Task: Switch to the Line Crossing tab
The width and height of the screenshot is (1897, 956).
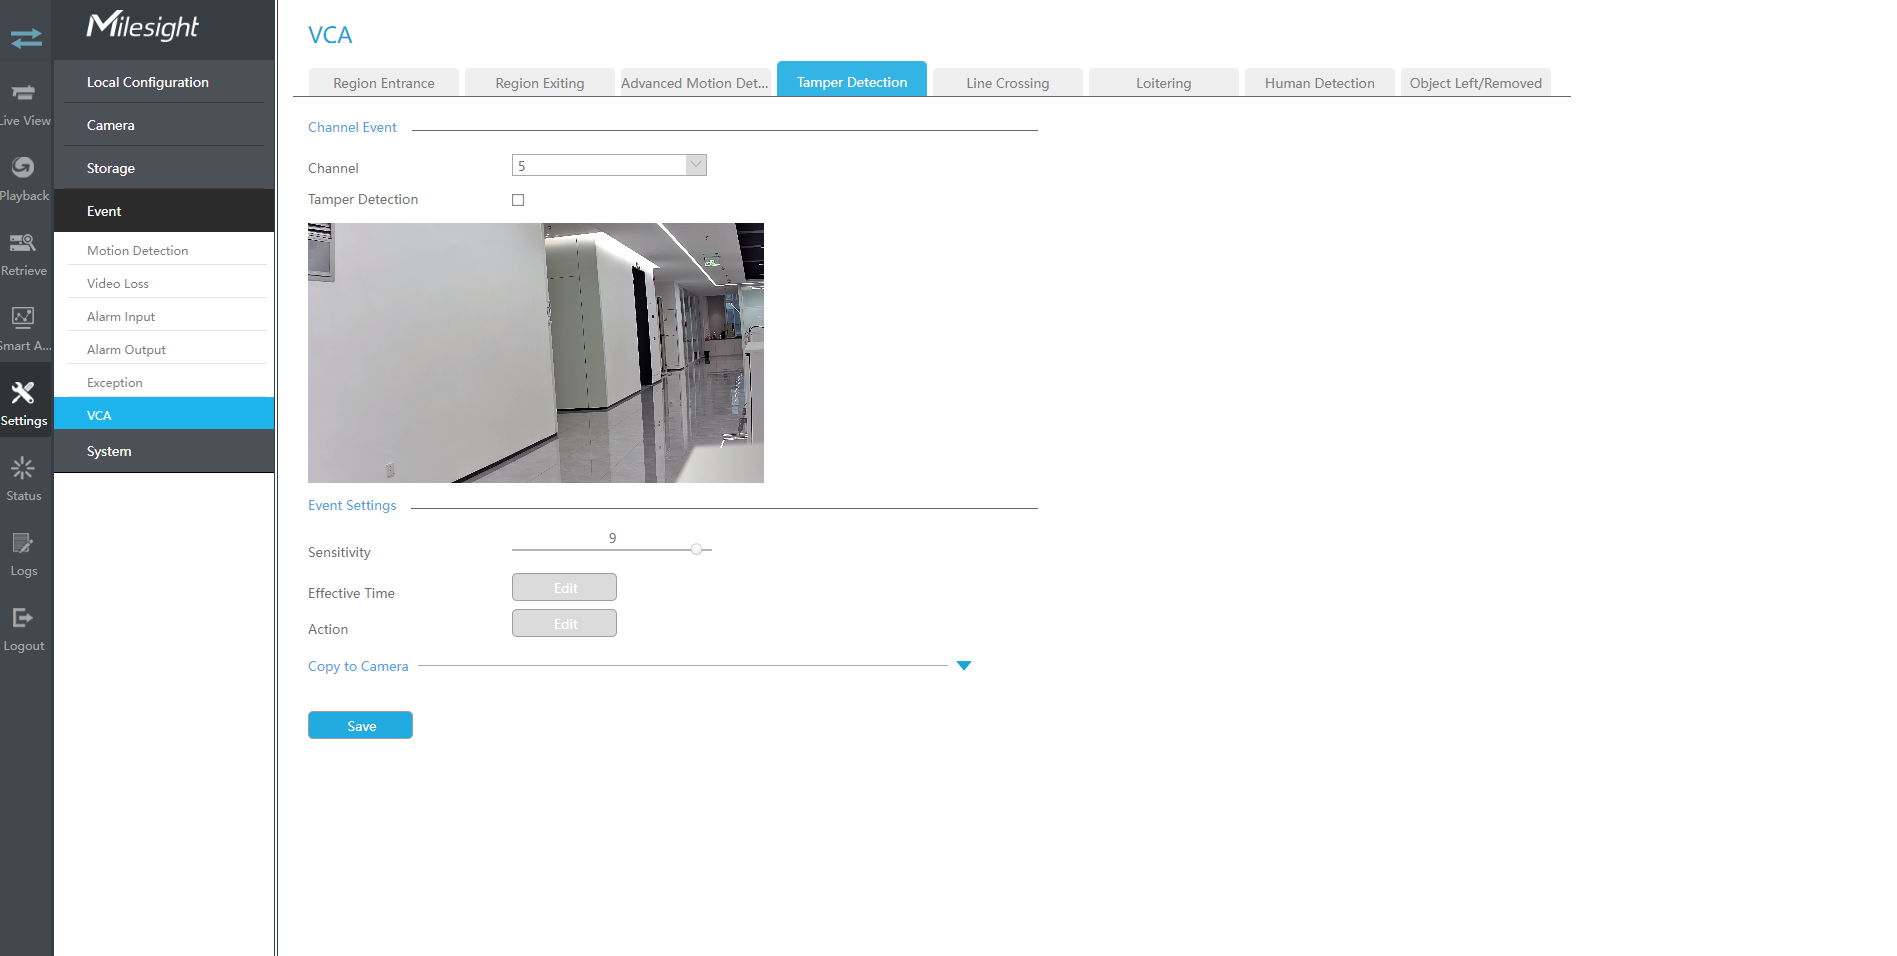Action: [1007, 83]
